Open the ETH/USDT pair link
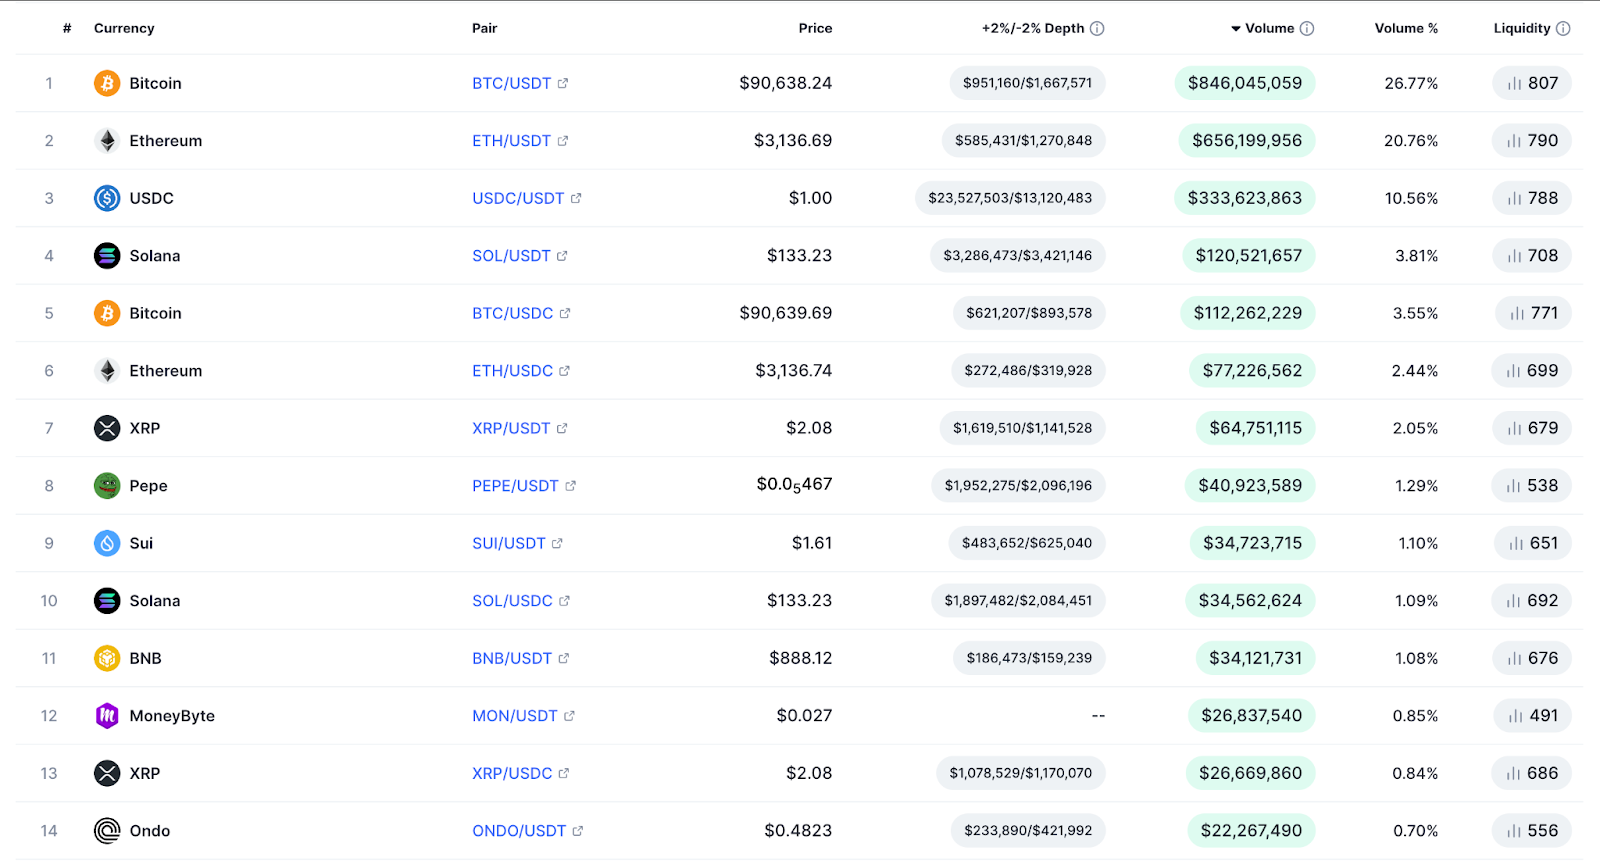 [x=511, y=141]
